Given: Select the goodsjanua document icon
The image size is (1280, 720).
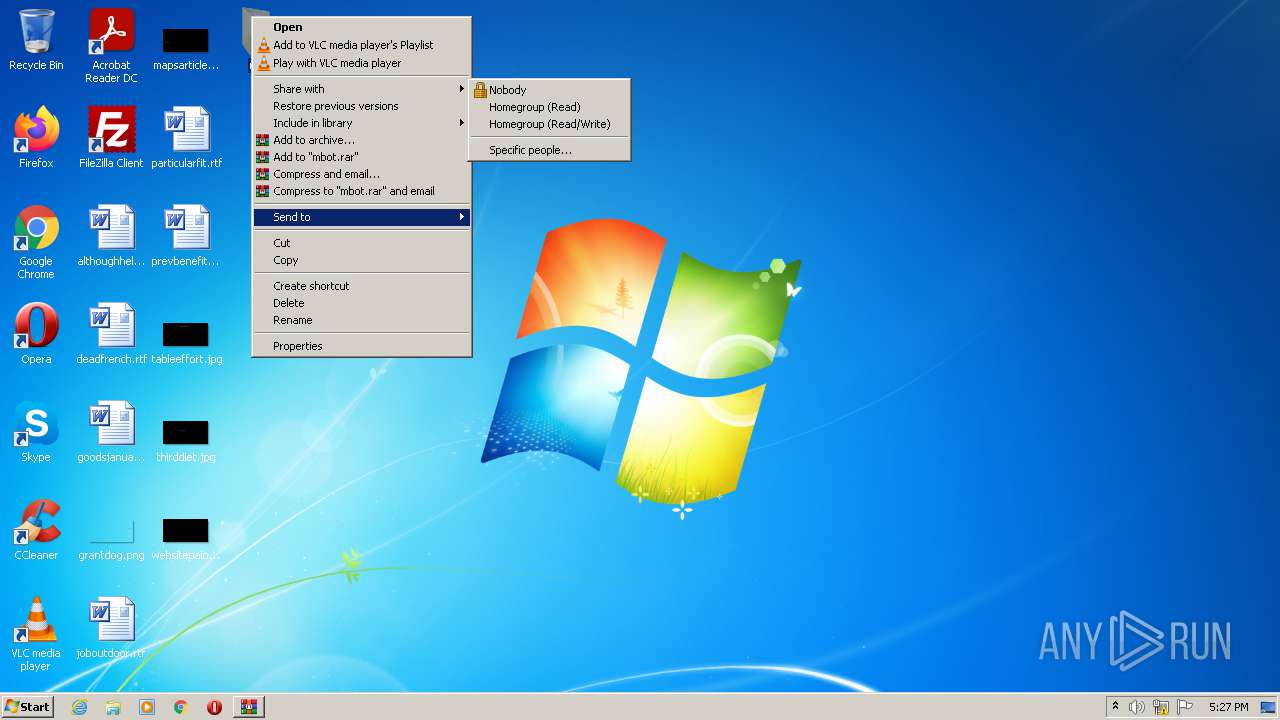Looking at the screenshot, I should point(111,432).
